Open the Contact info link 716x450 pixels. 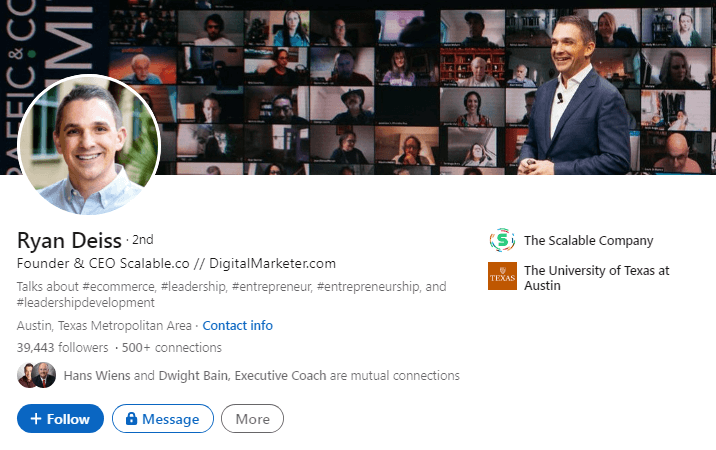[237, 326]
